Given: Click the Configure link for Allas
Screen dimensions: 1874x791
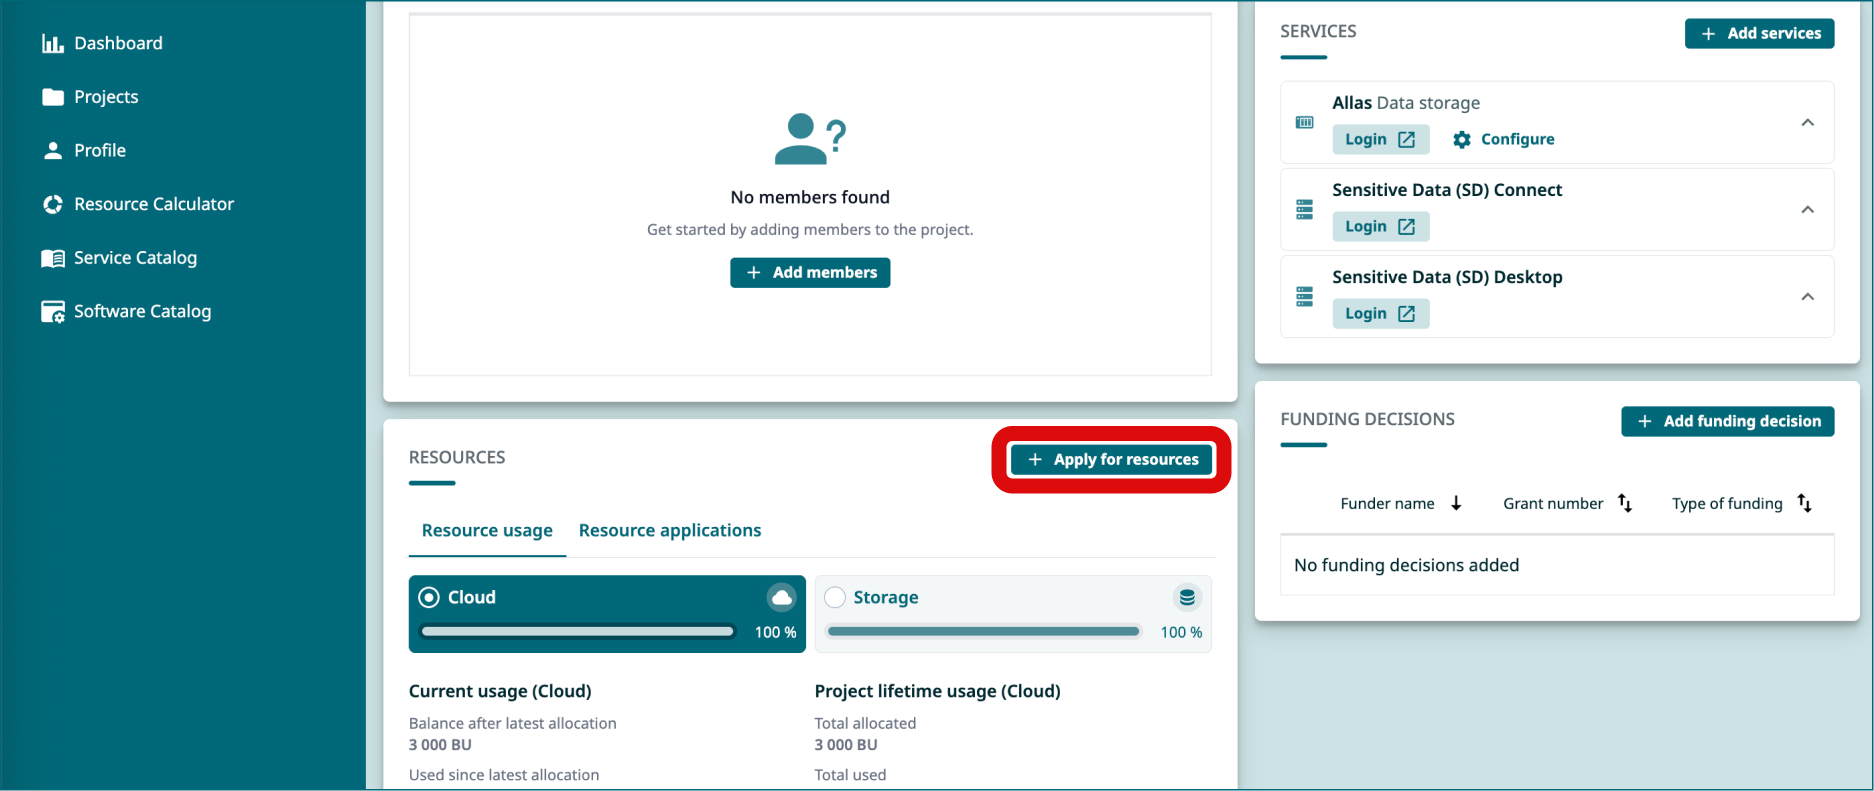Looking at the screenshot, I should pyautogui.click(x=1503, y=139).
